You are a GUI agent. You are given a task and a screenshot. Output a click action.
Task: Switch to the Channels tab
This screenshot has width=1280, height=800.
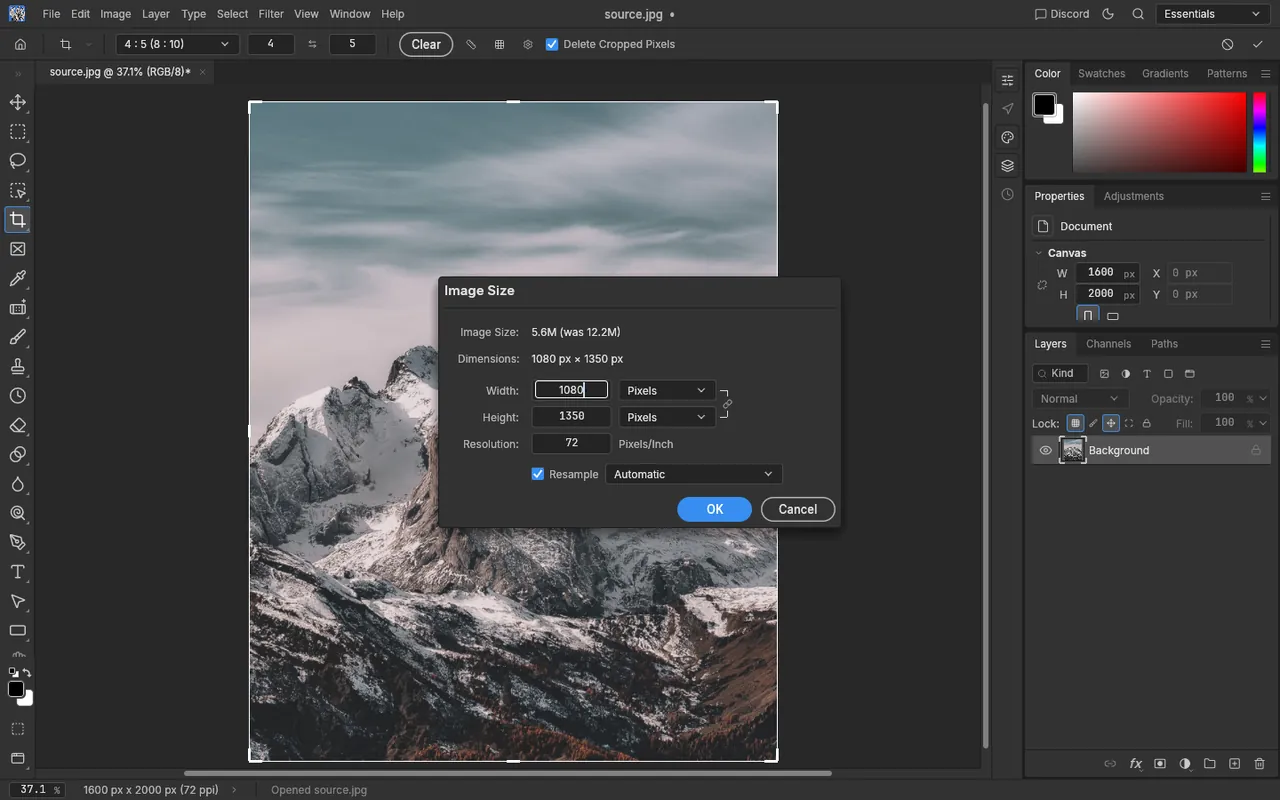coord(1108,343)
